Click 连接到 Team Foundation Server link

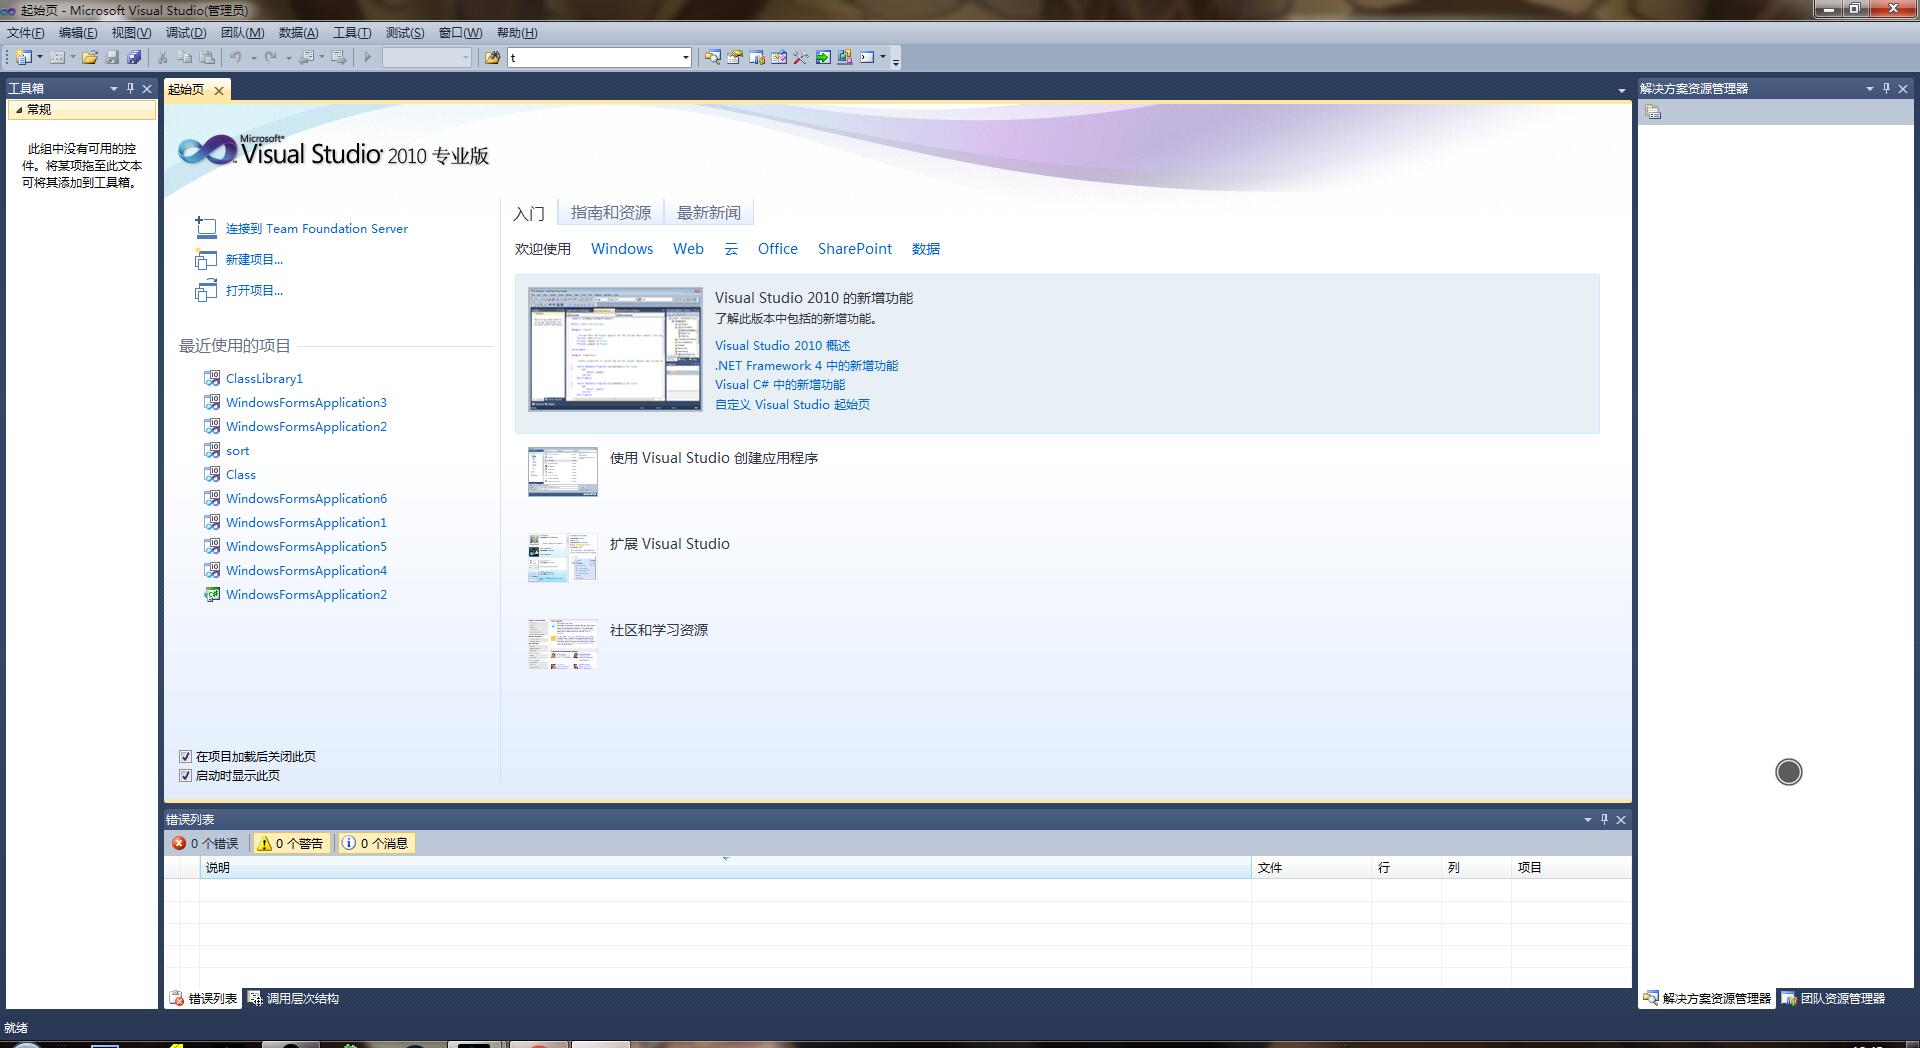(x=317, y=229)
